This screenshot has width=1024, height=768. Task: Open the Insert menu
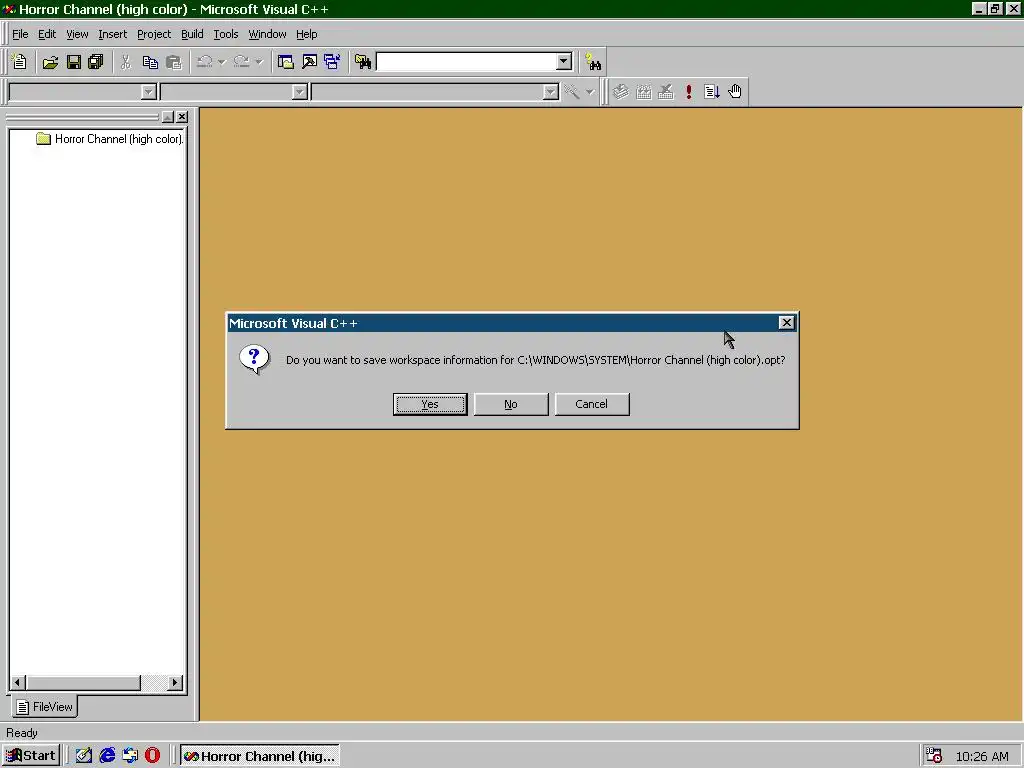click(x=112, y=34)
